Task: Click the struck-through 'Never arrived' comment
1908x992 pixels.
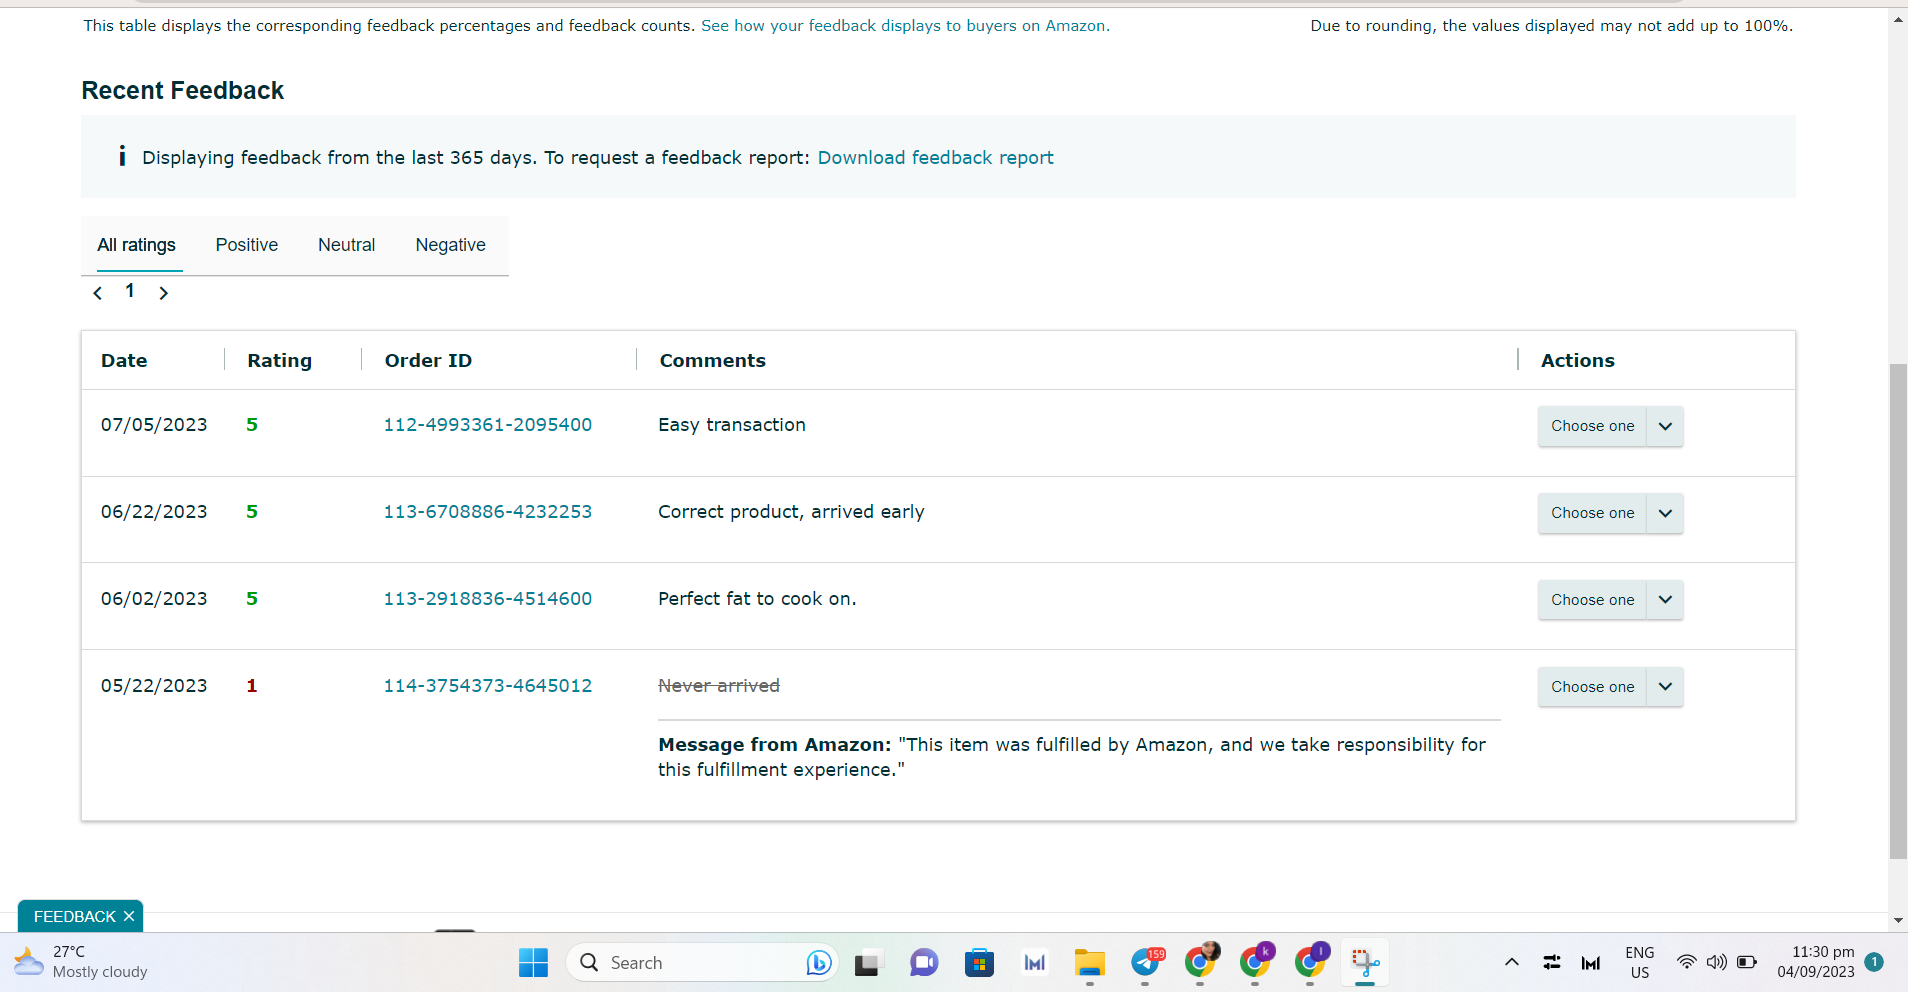Action: tap(719, 686)
